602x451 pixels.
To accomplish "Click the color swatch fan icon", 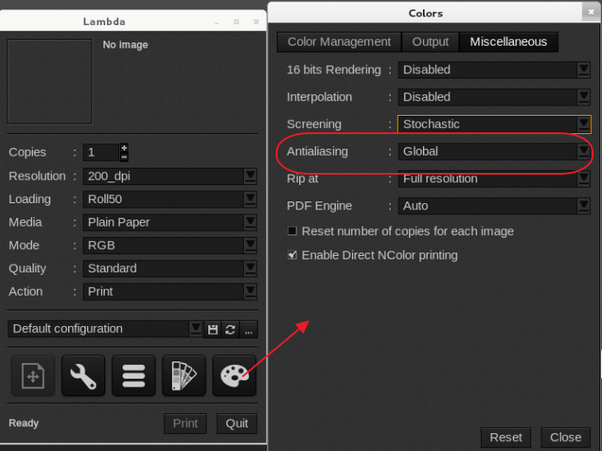I will pyautogui.click(x=183, y=376).
